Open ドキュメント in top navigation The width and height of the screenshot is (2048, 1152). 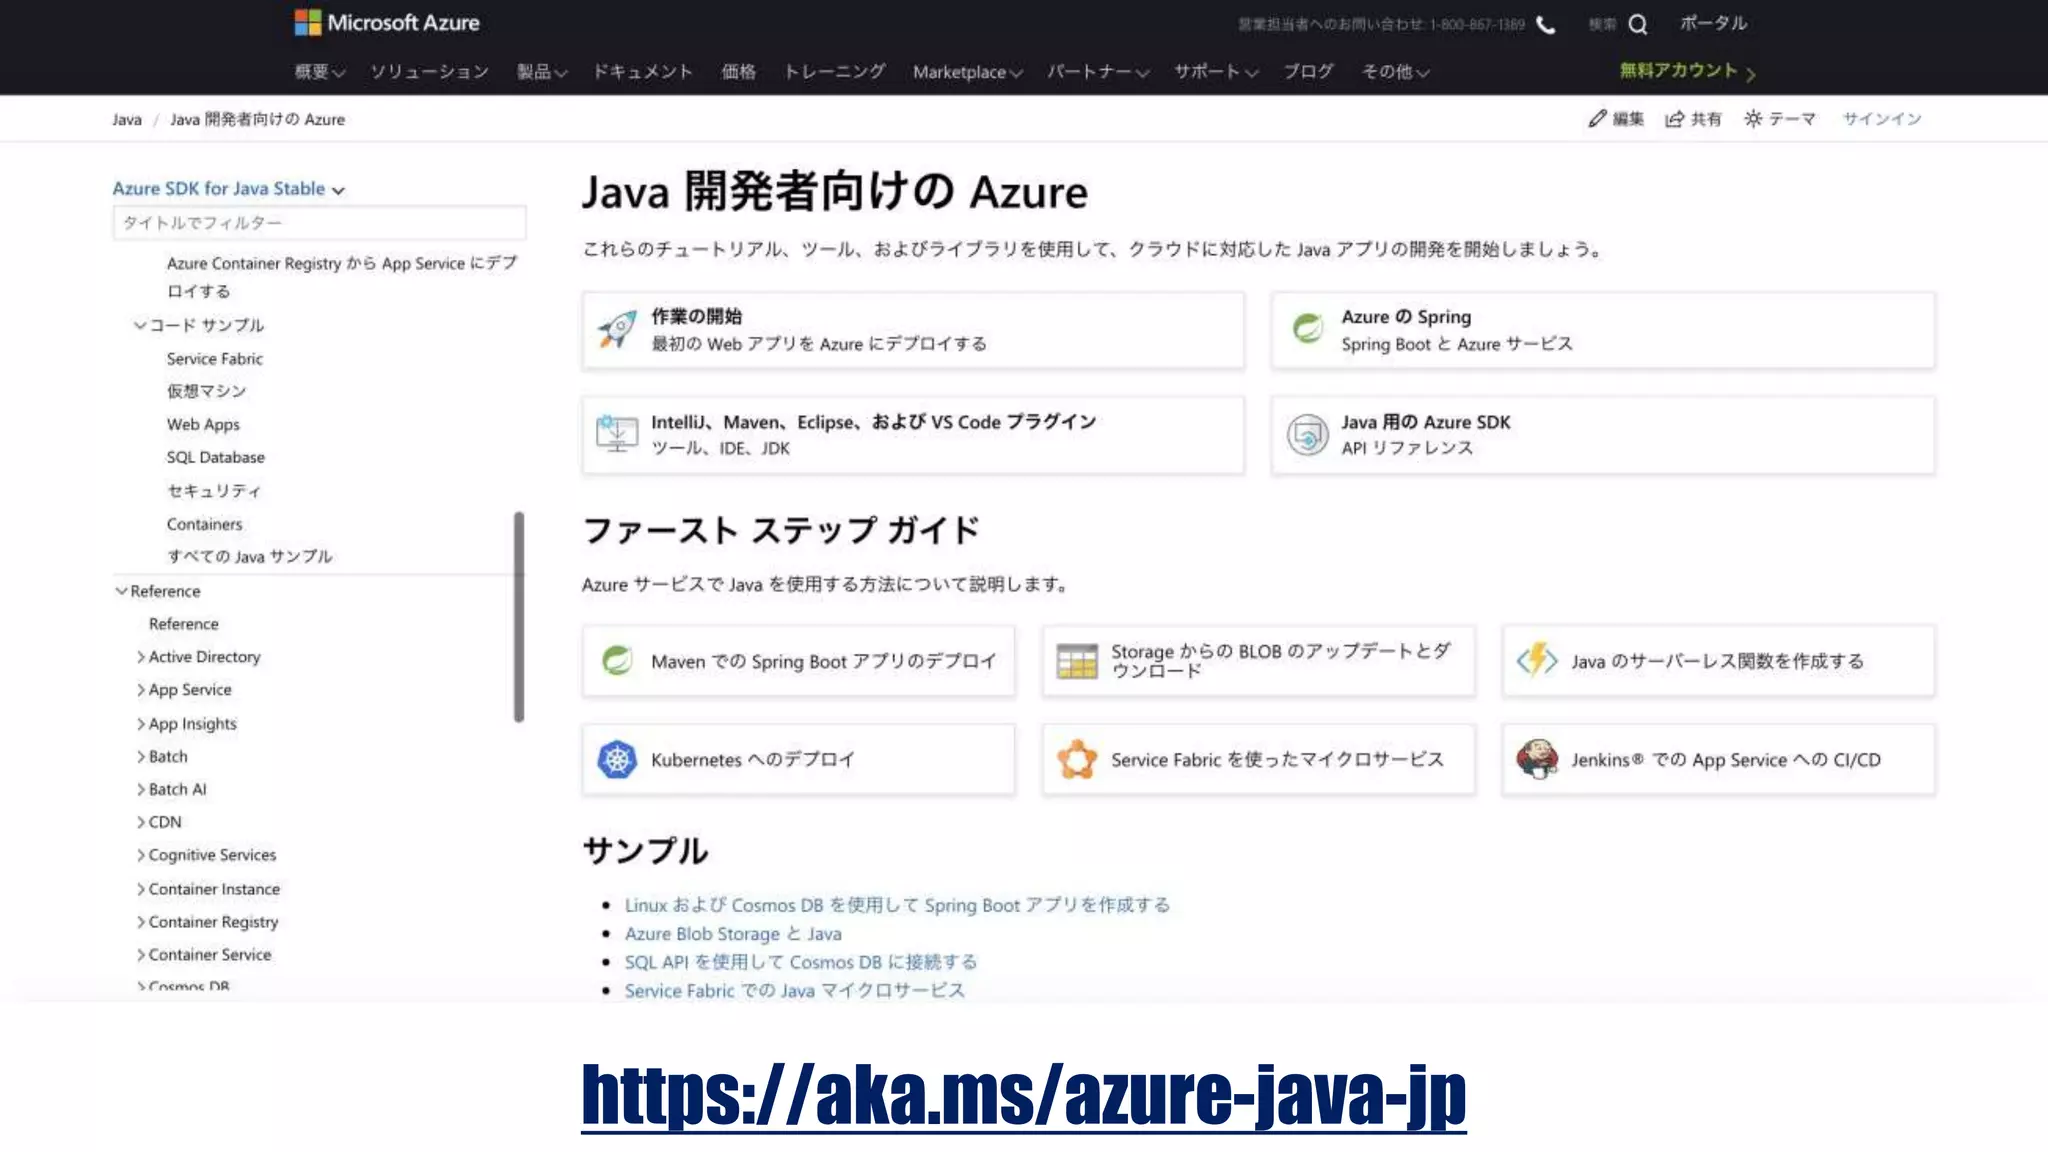tap(643, 72)
